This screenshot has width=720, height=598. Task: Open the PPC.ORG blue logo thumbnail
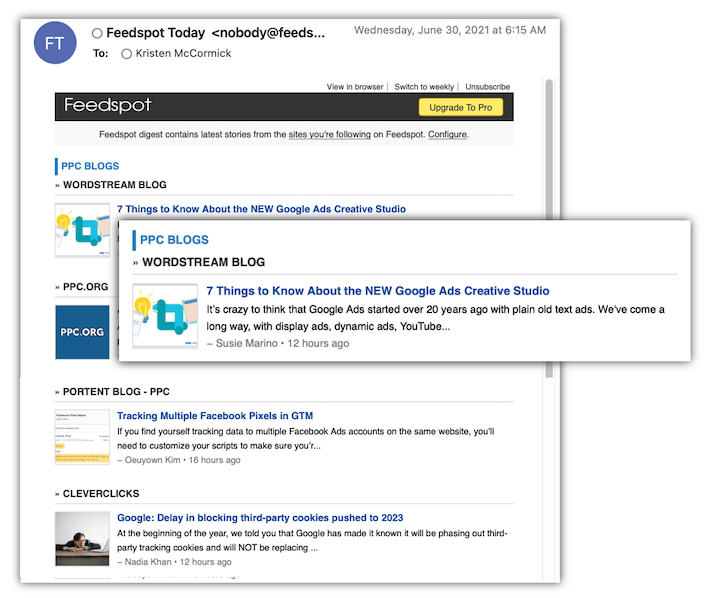[82, 332]
